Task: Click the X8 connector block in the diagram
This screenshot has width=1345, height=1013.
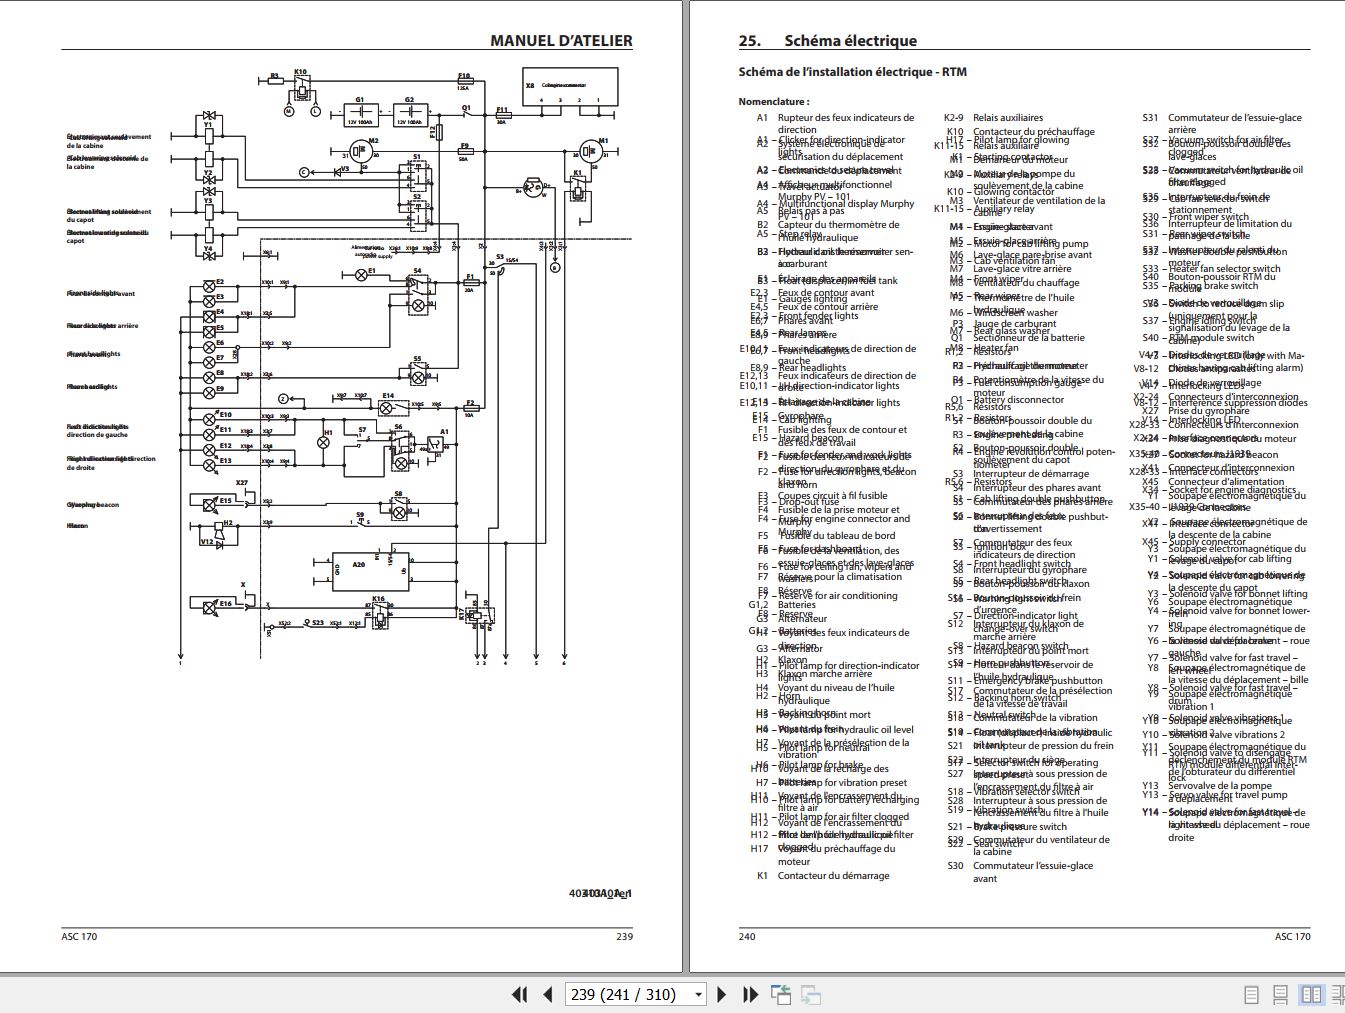Action: pyautogui.click(x=568, y=88)
